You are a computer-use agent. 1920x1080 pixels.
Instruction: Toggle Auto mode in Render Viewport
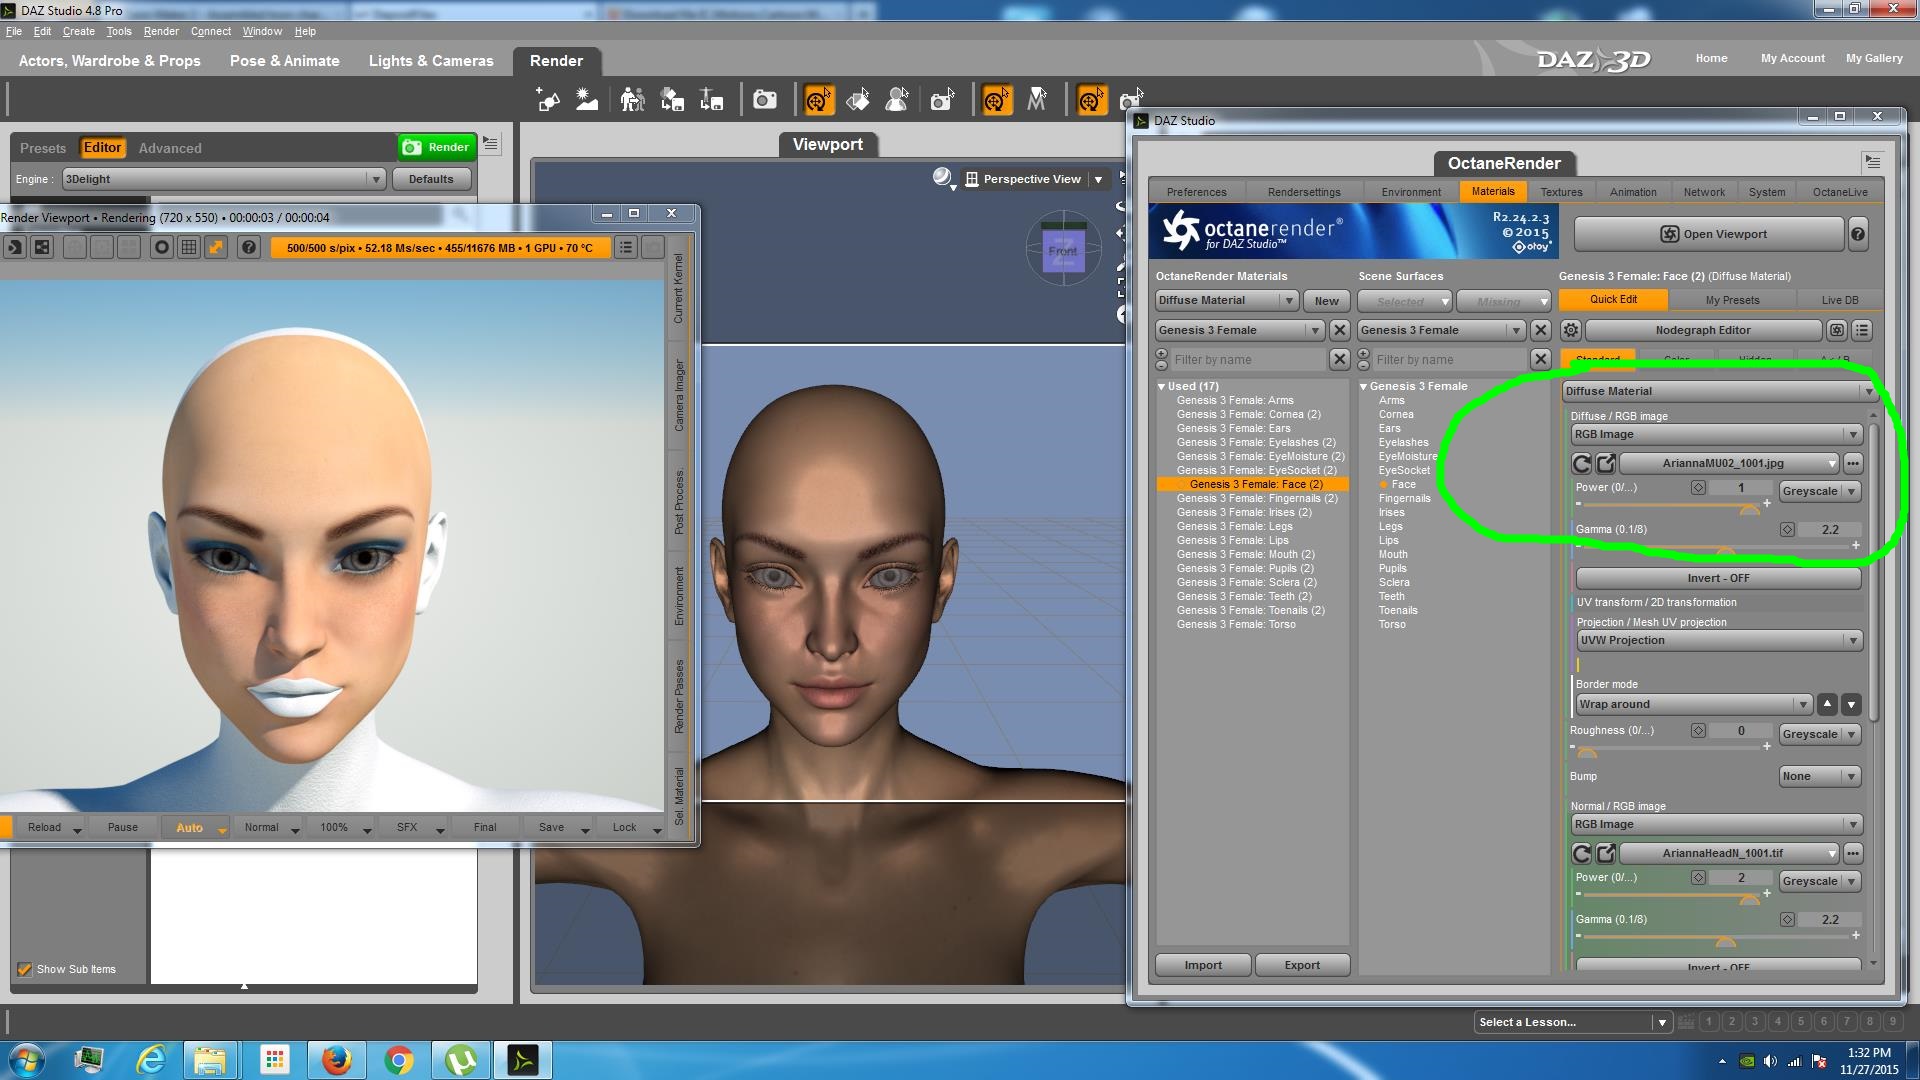pyautogui.click(x=189, y=827)
